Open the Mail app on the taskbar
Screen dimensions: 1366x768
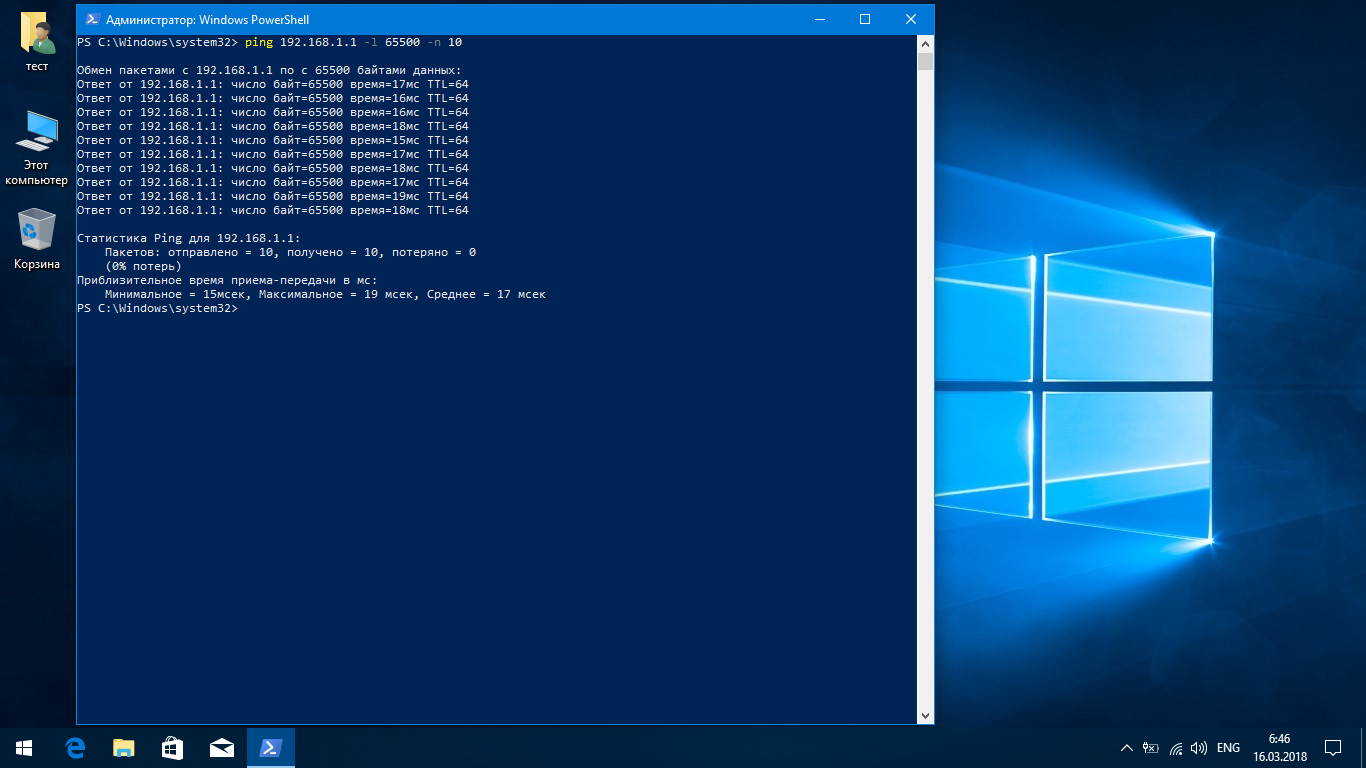click(x=221, y=747)
